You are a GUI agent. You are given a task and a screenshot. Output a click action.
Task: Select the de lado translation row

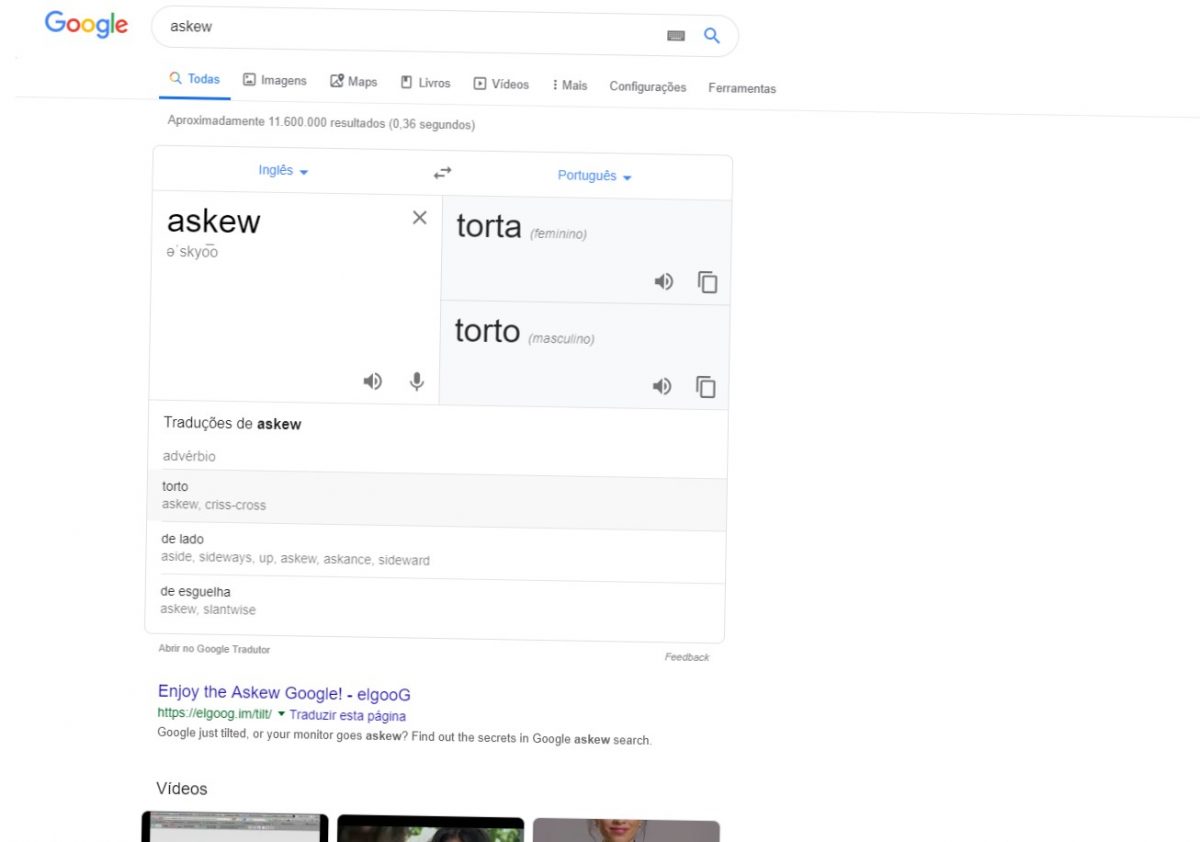tap(436, 552)
